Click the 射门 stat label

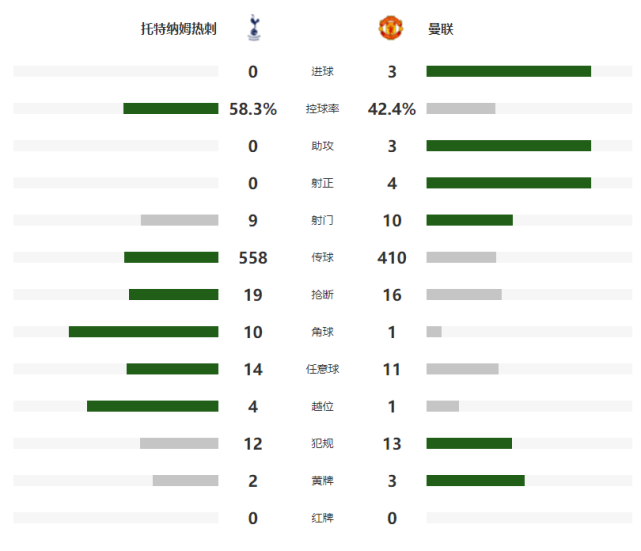[322, 220]
